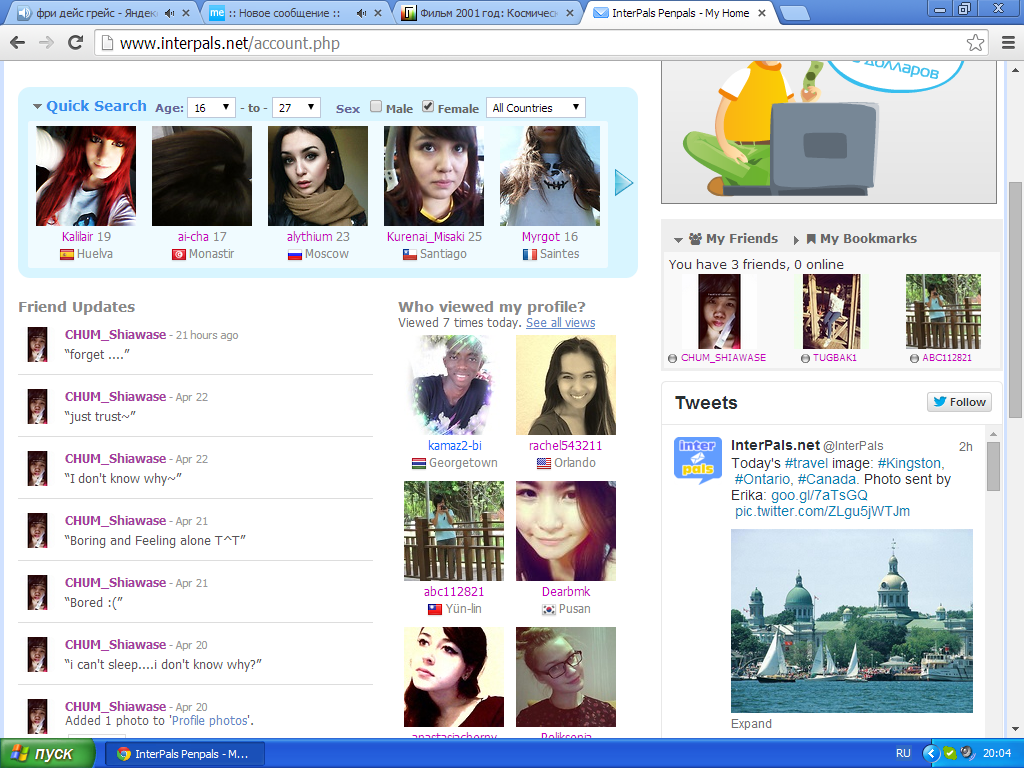Open Kurenai_Misaki profile photo
The height and width of the screenshot is (768, 1024).
434,176
